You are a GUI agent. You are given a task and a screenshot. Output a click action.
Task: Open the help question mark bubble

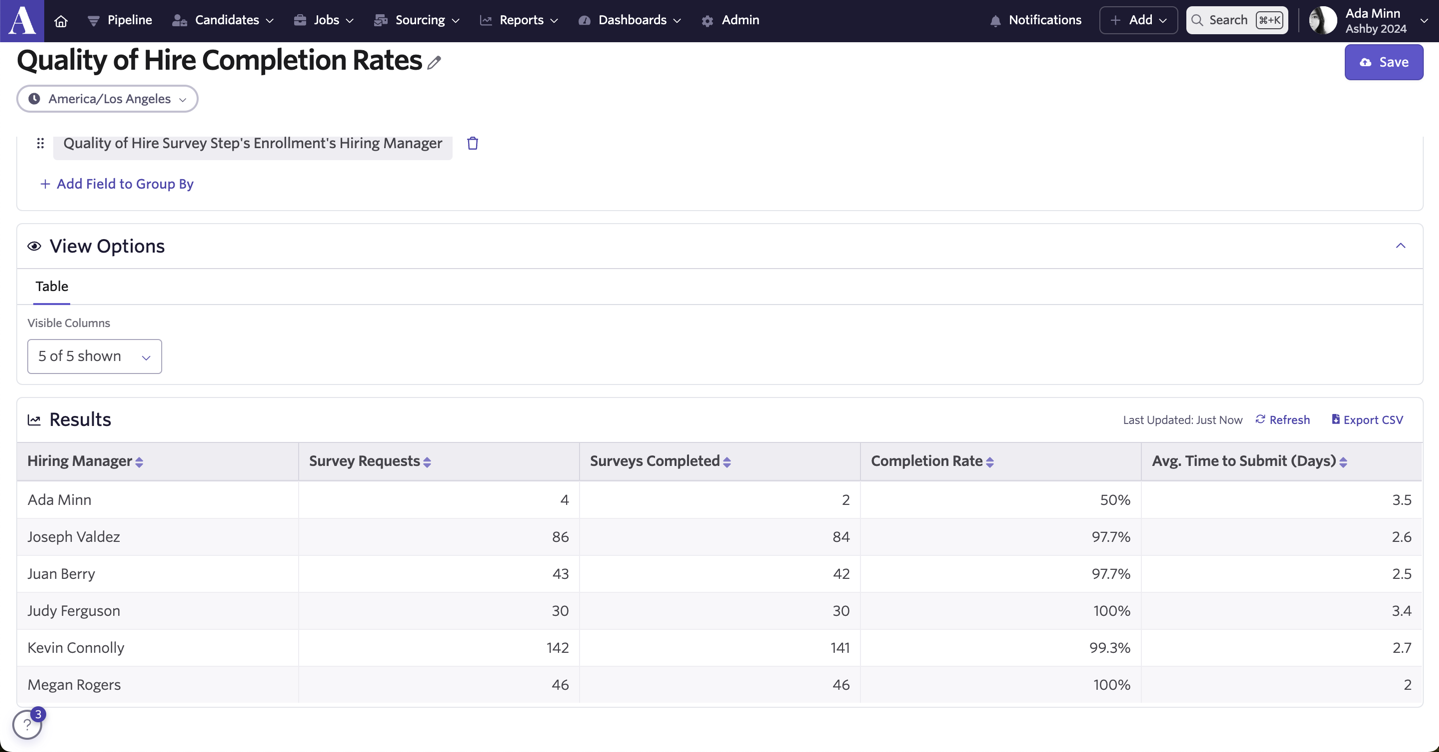27,724
